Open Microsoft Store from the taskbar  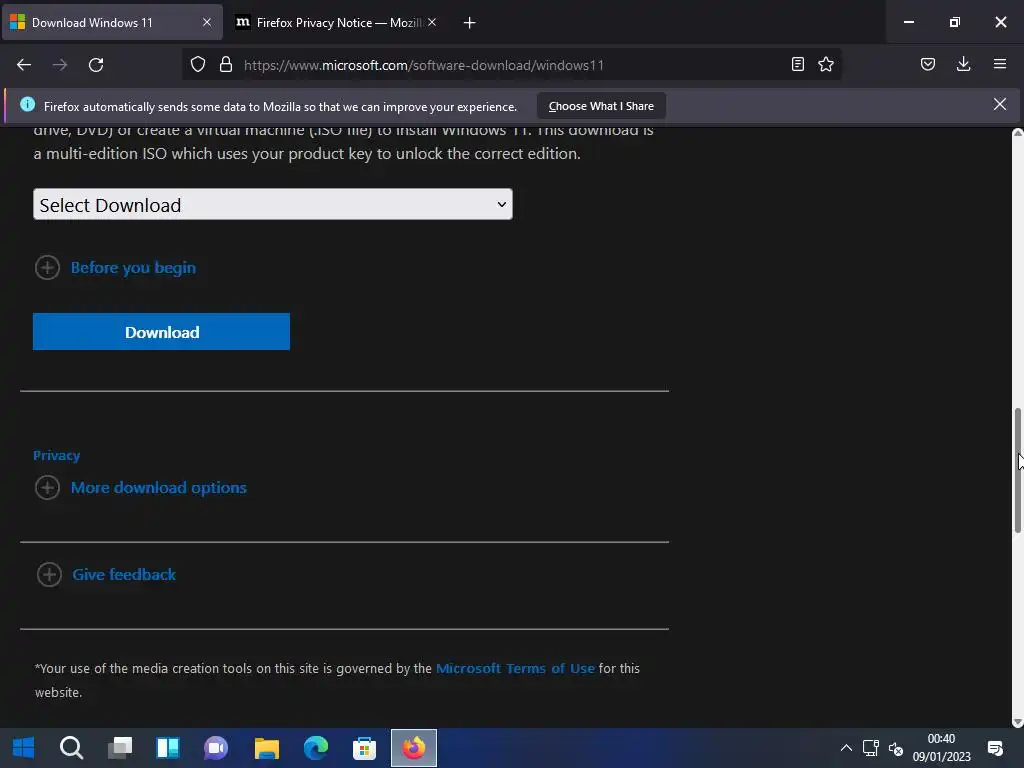364,748
